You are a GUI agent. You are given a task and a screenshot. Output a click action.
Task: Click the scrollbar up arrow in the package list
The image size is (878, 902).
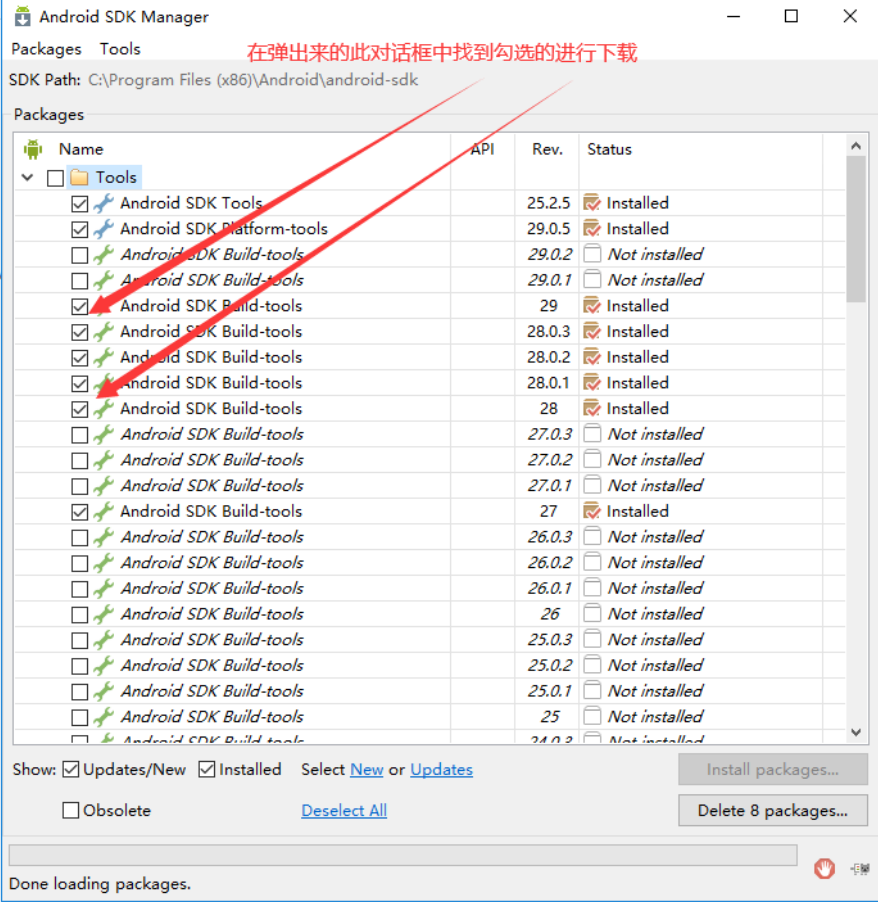pyautogui.click(x=855, y=146)
